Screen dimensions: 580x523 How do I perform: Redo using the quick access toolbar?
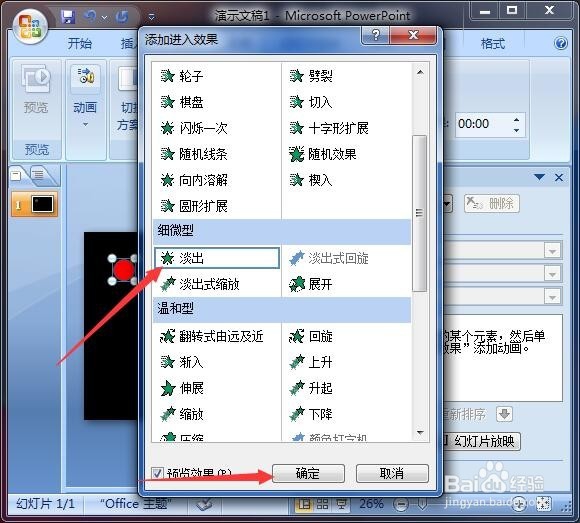[x=122, y=17]
